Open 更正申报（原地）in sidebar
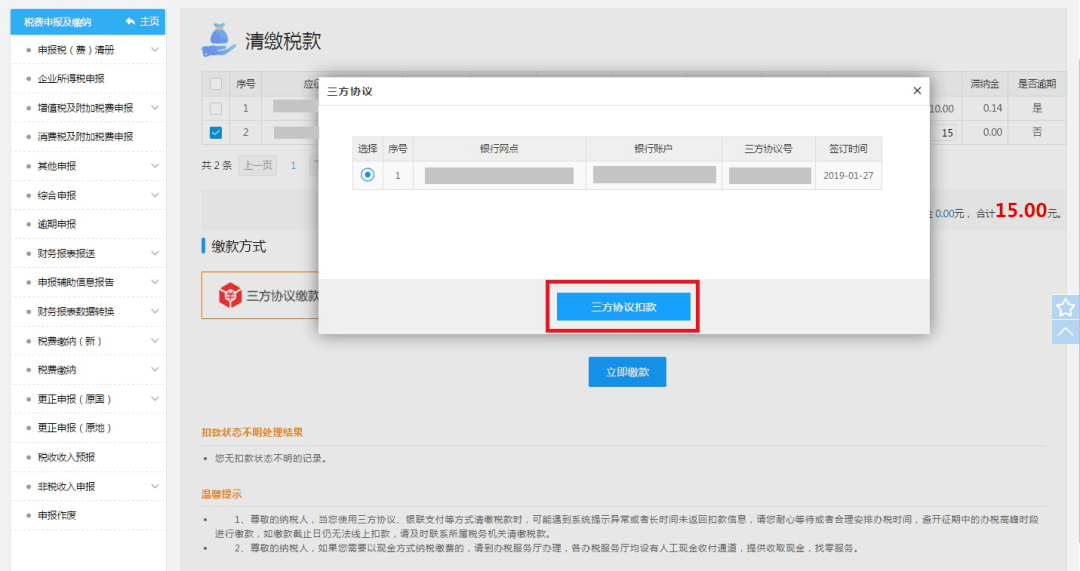The image size is (1080, 571). point(74,428)
